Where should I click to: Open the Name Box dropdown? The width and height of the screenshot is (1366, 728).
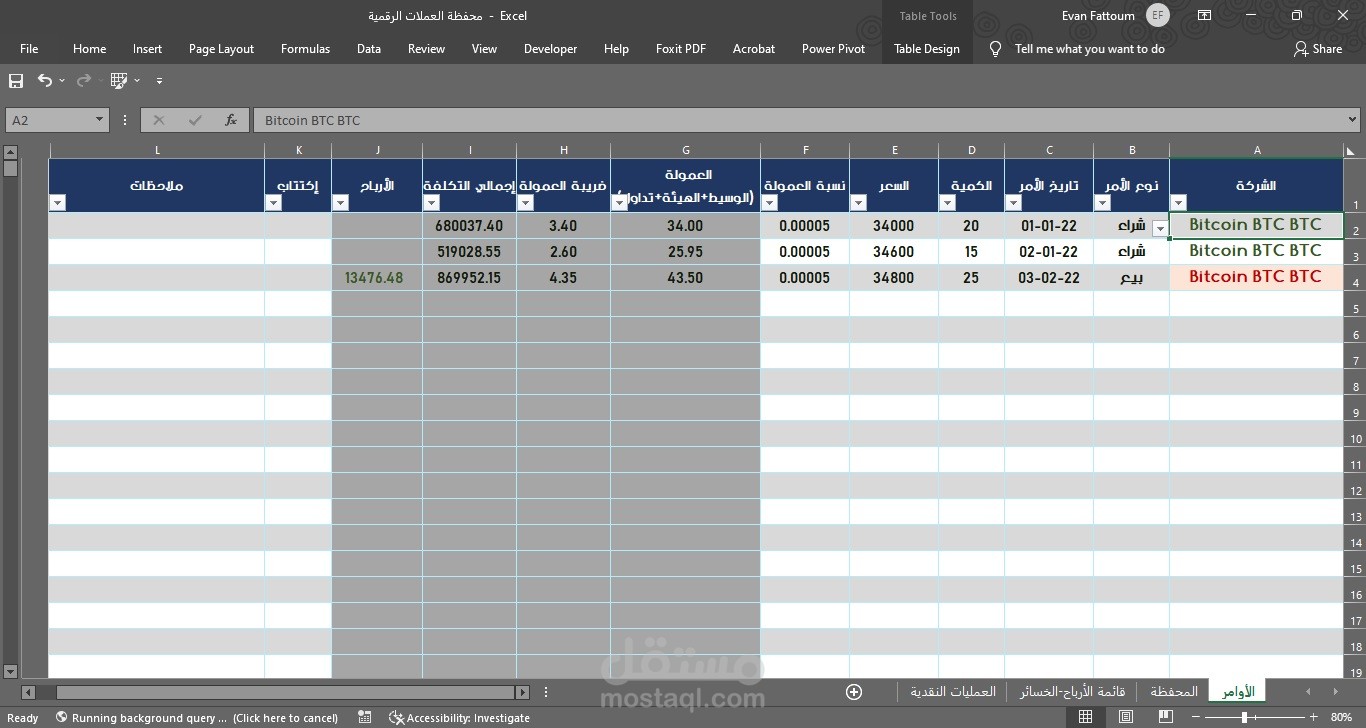click(99, 120)
